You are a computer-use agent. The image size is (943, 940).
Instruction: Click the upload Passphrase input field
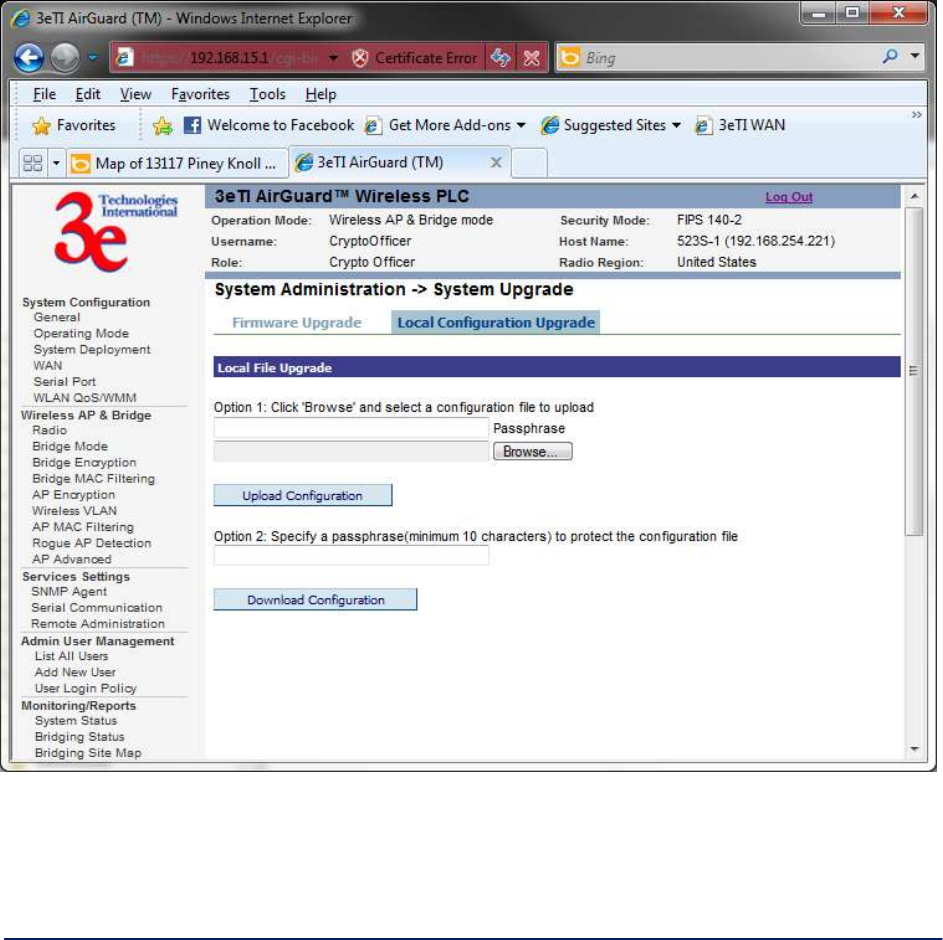point(351,428)
